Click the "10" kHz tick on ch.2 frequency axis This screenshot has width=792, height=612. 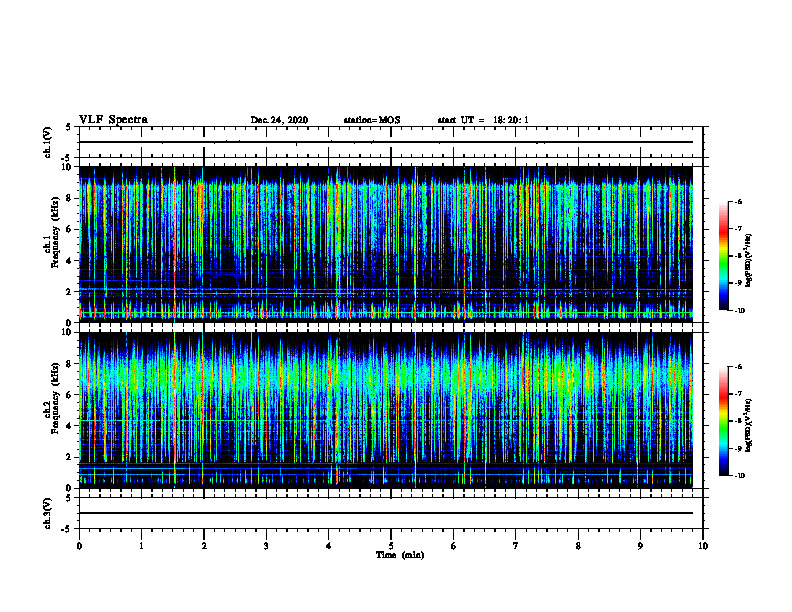pos(69,332)
